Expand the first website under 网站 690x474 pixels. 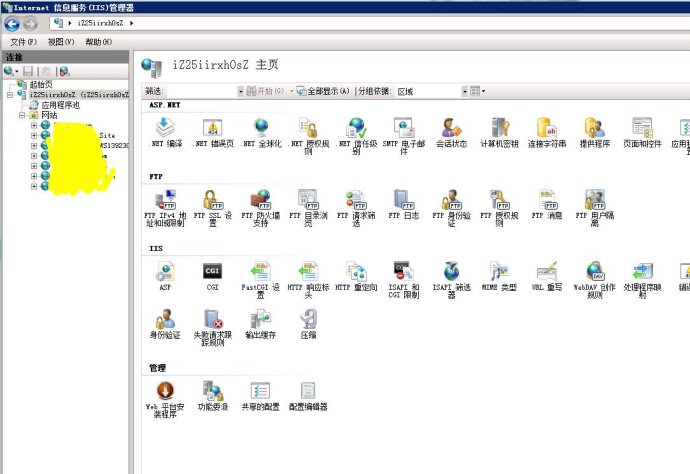point(34,125)
